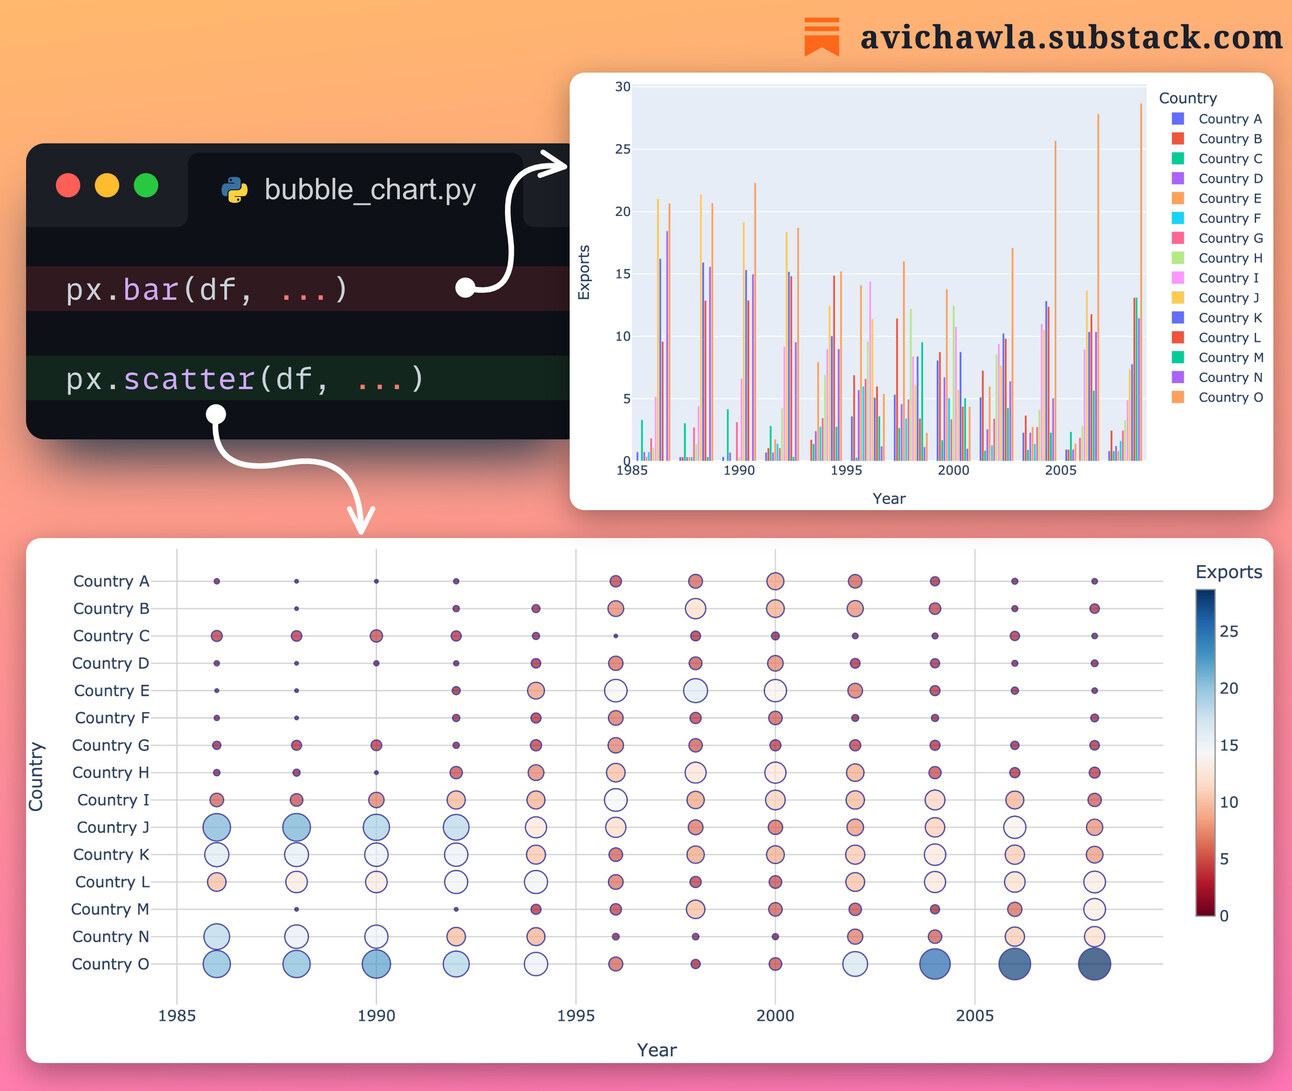Open the code window title bar menu
Viewport: 1292px width, 1091px height.
(x=107, y=185)
